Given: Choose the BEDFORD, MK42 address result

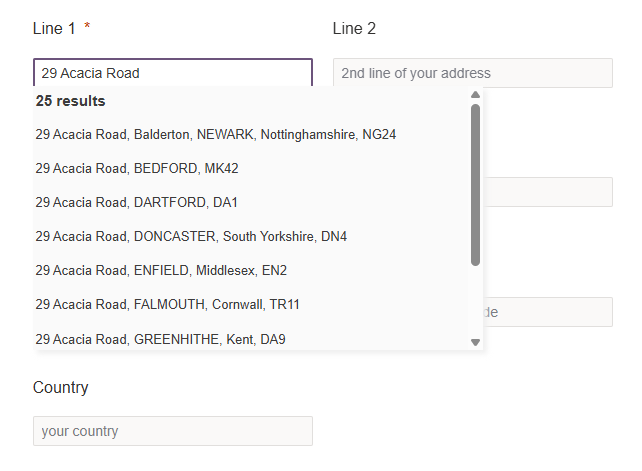Looking at the screenshot, I should coord(137,168).
